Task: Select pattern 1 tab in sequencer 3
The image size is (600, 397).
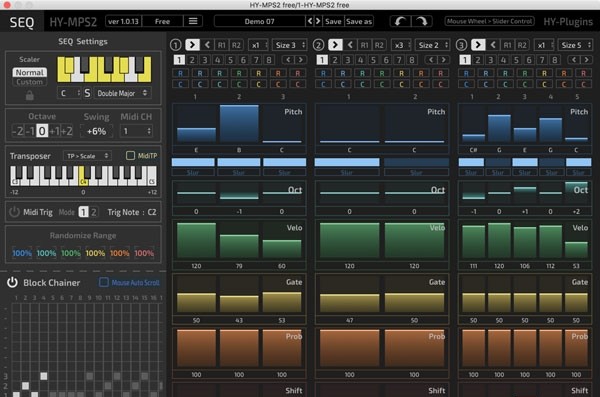Action: coord(465,60)
